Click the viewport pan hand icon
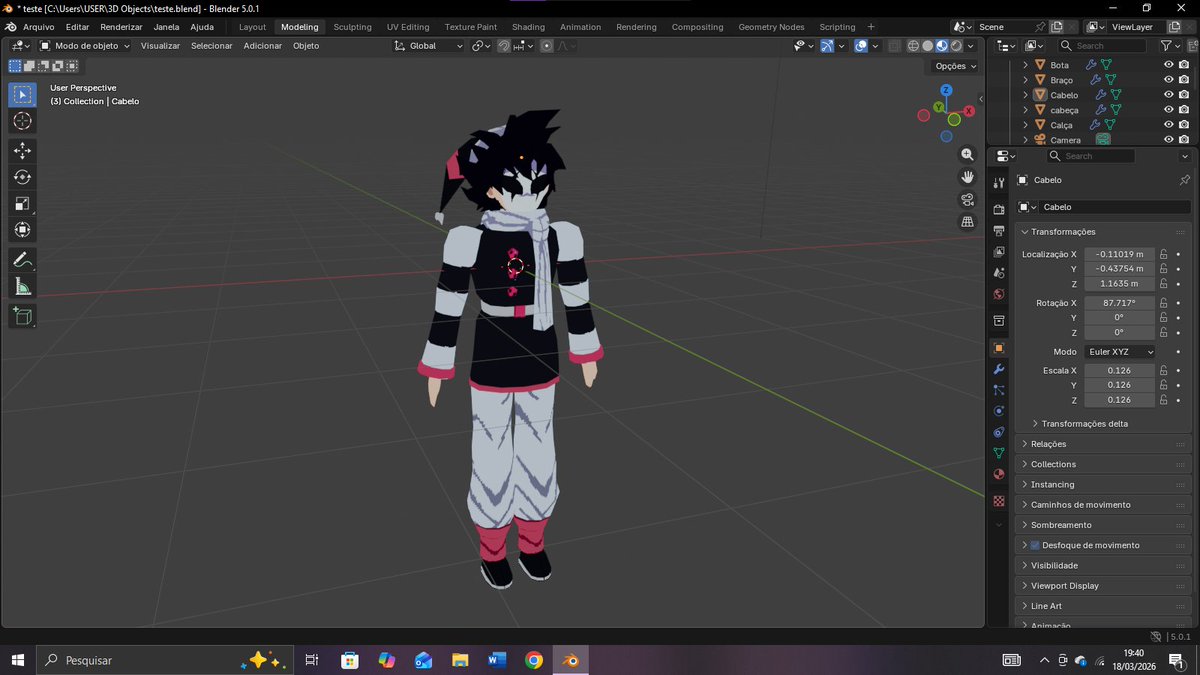This screenshot has width=1200, height=675. pos(967,177)
